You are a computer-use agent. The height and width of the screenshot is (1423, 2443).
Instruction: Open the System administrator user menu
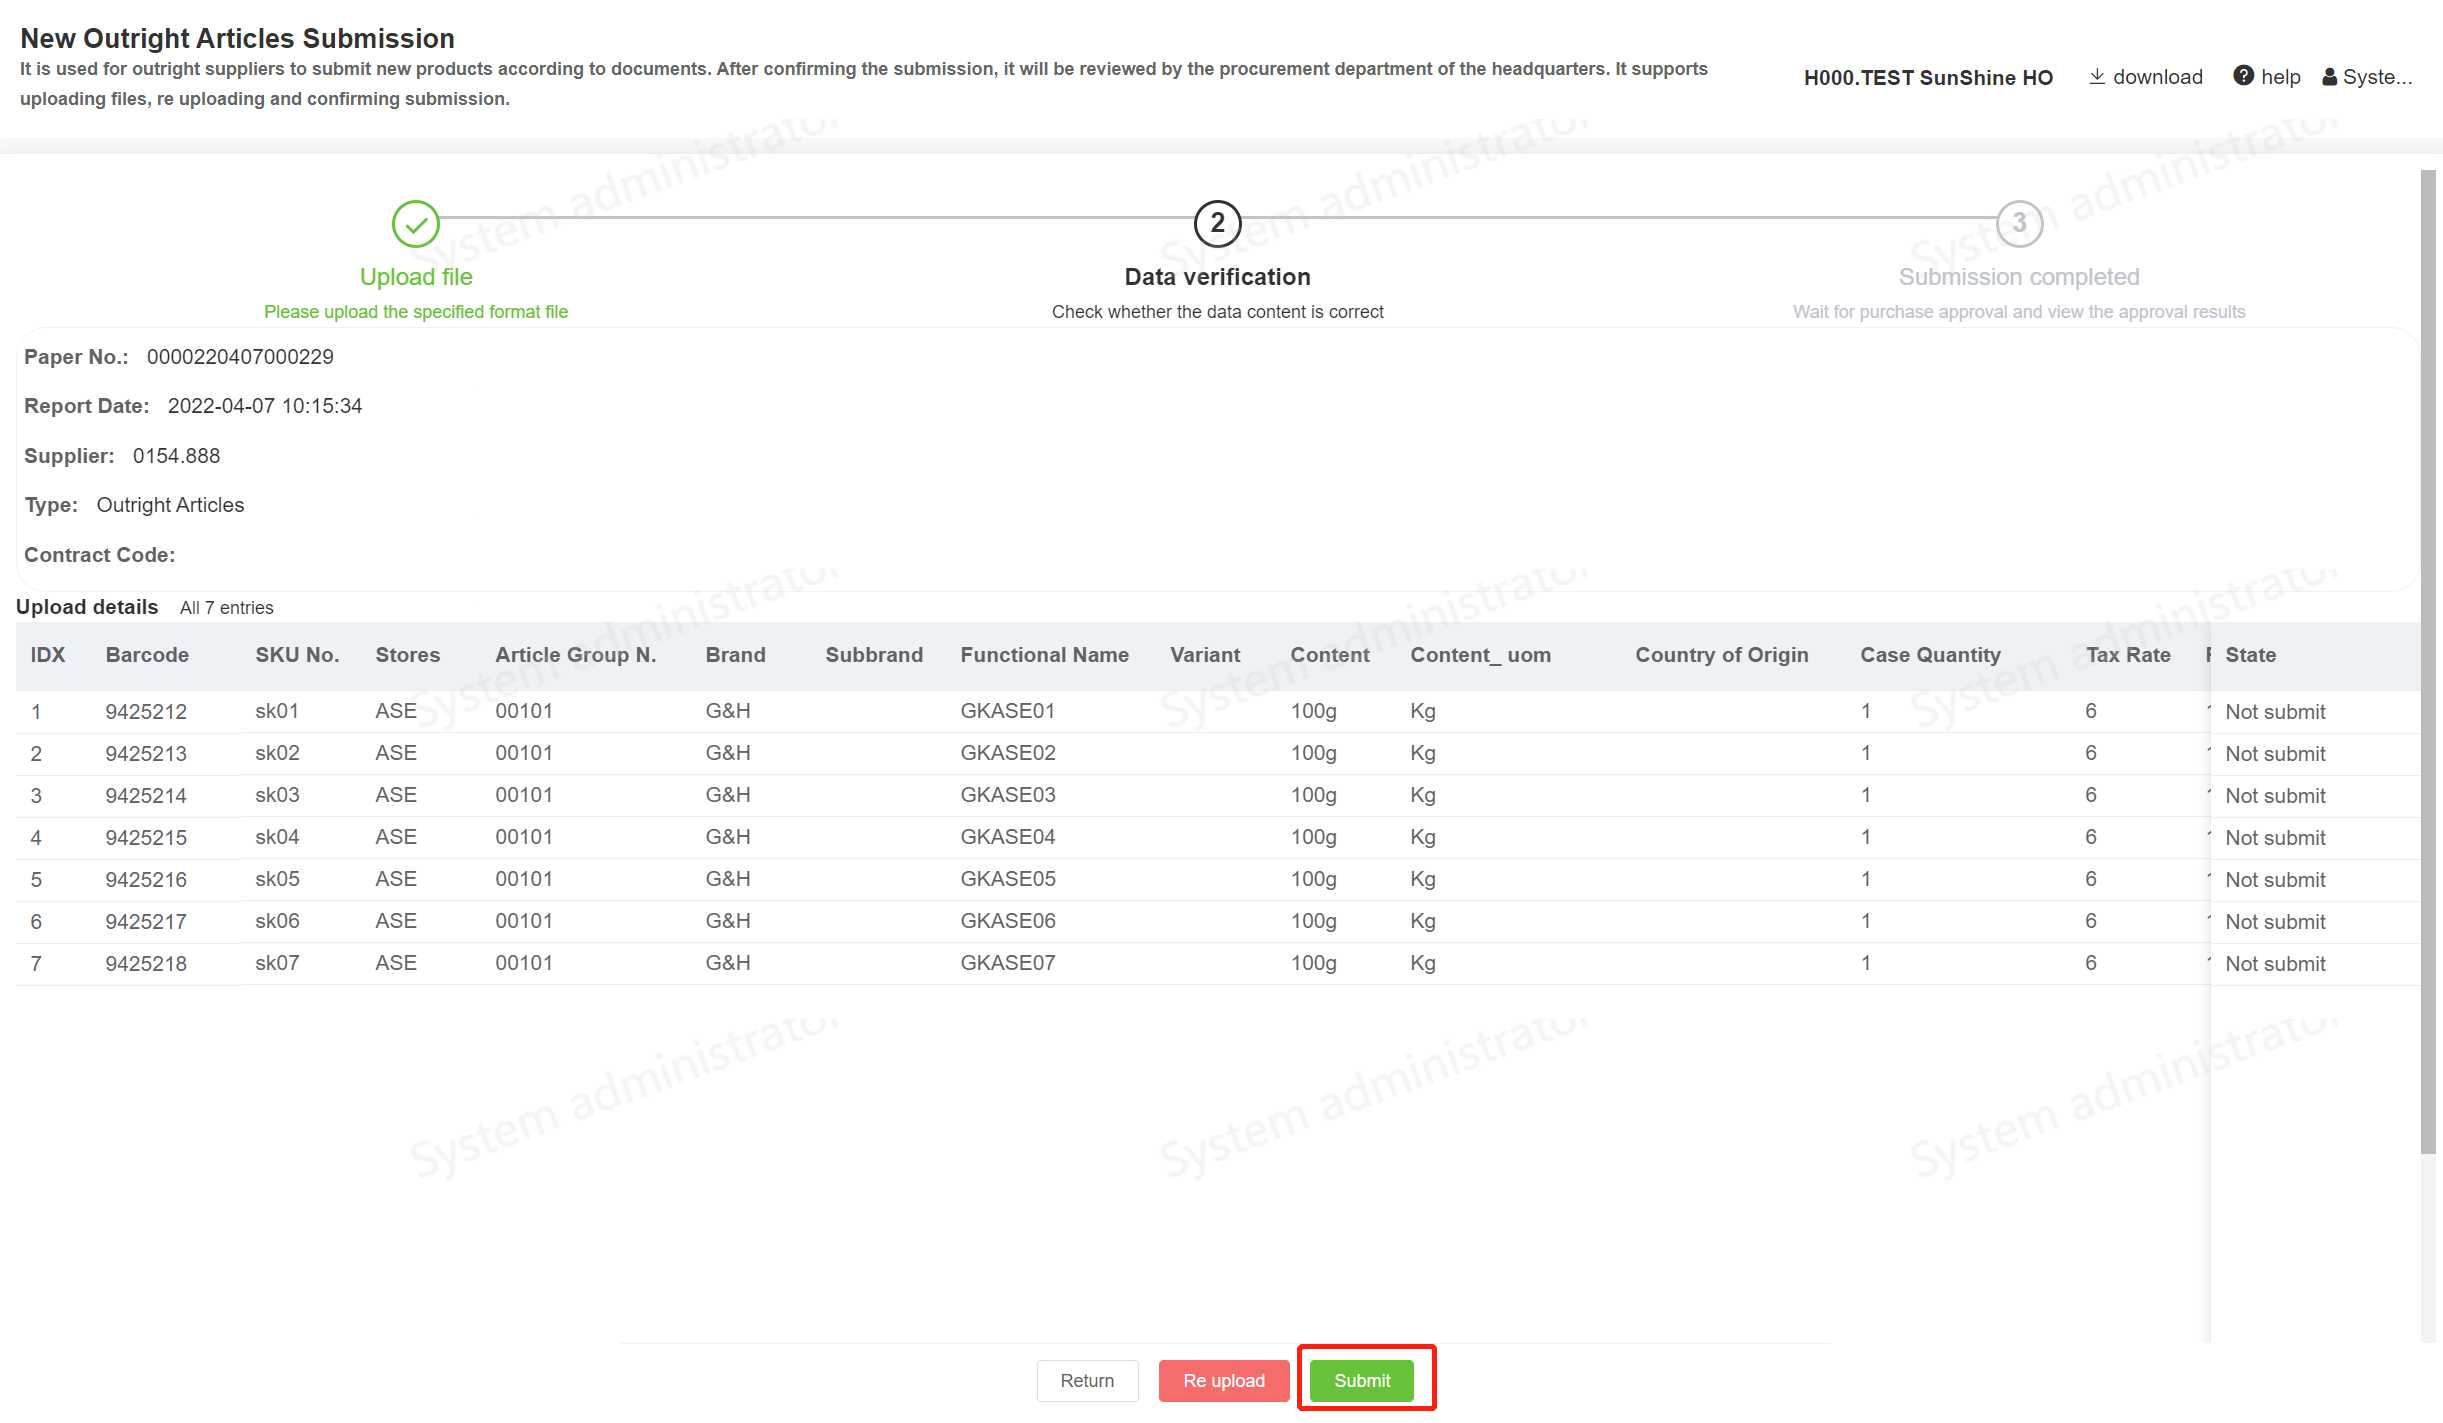2376,77
